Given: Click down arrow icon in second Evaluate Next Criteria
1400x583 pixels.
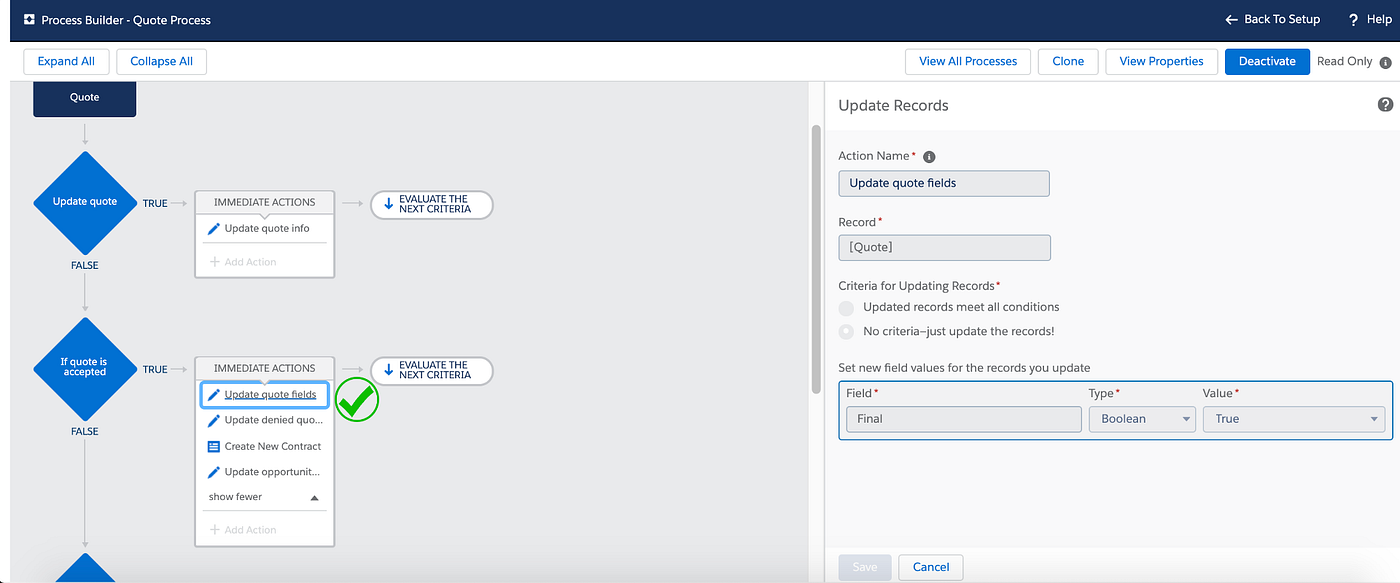Looking at the screenshot, I should (388, 371).
